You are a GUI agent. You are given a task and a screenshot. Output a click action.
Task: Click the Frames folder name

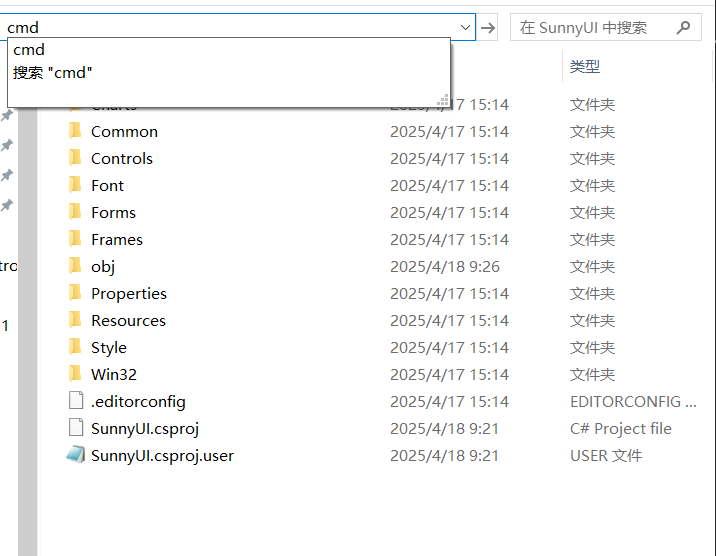tap(117, 239)
